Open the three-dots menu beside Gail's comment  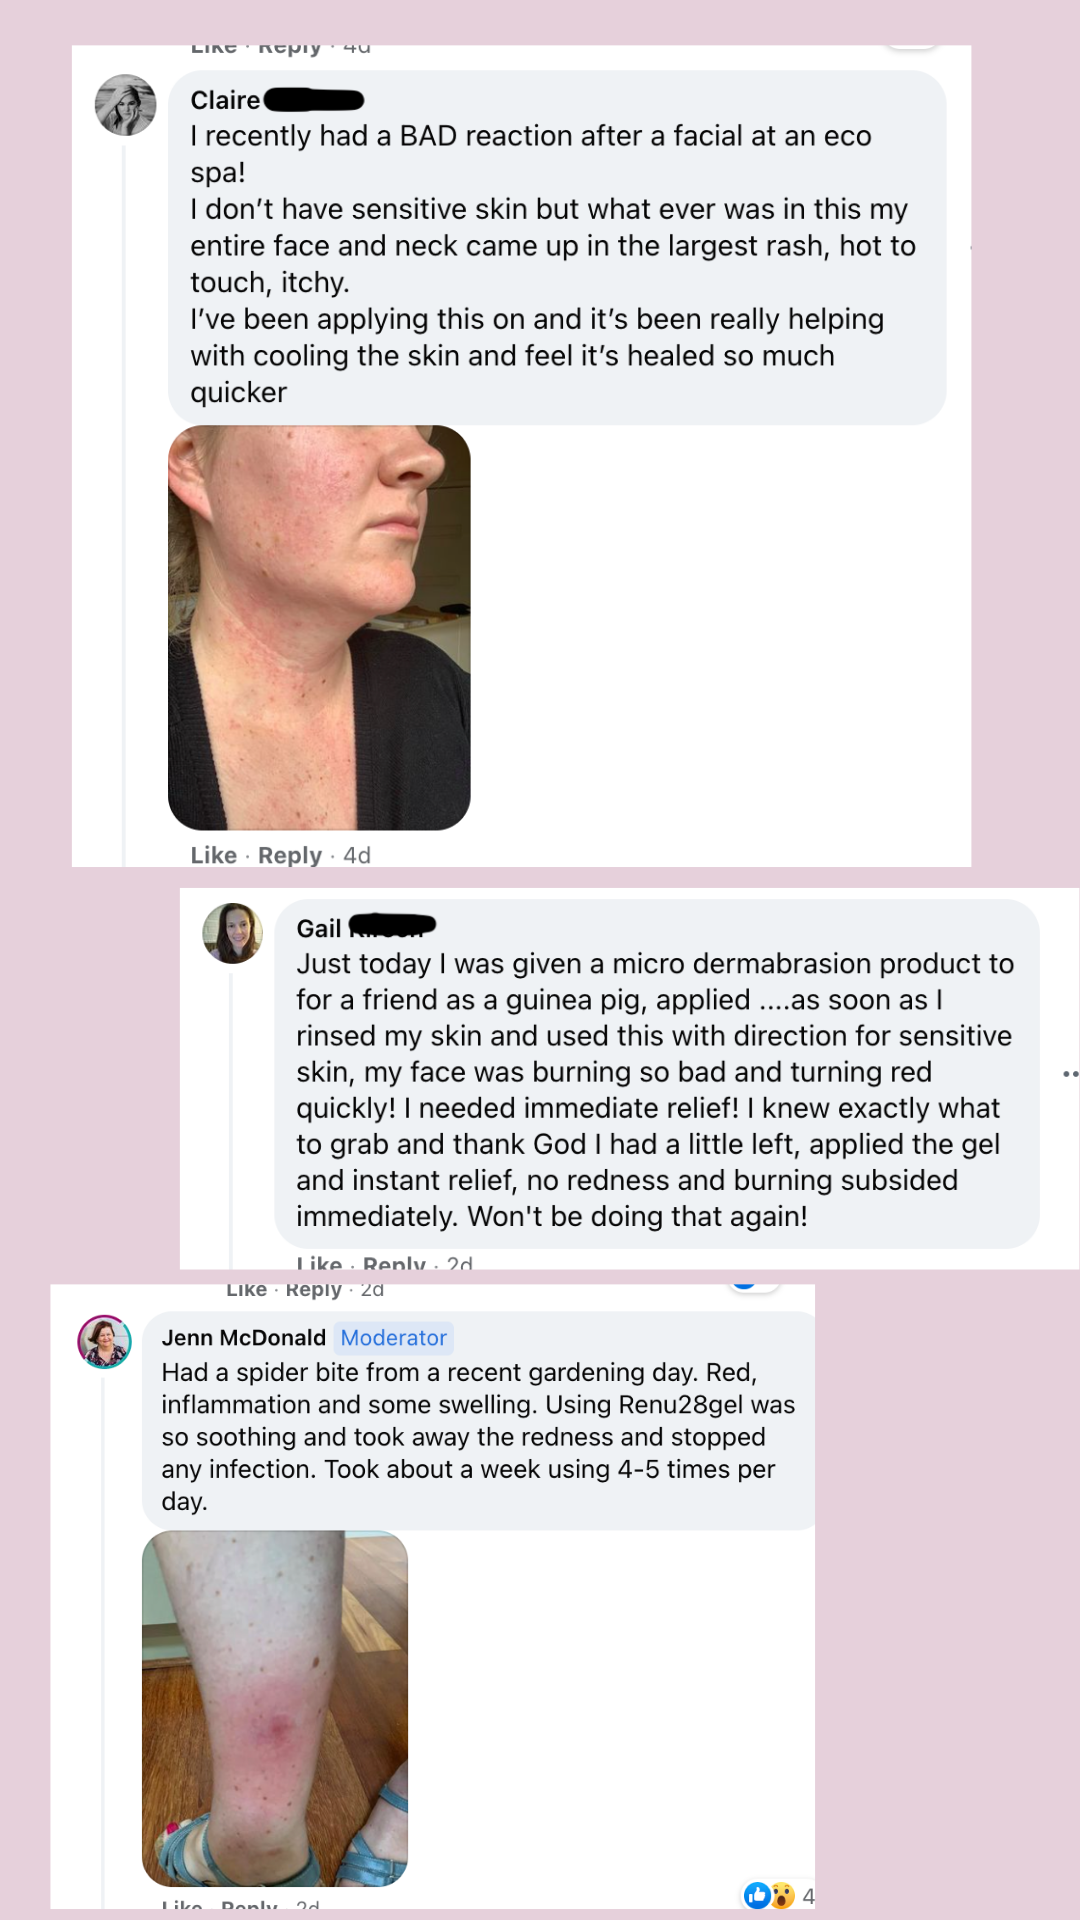coord(1070,1074)
